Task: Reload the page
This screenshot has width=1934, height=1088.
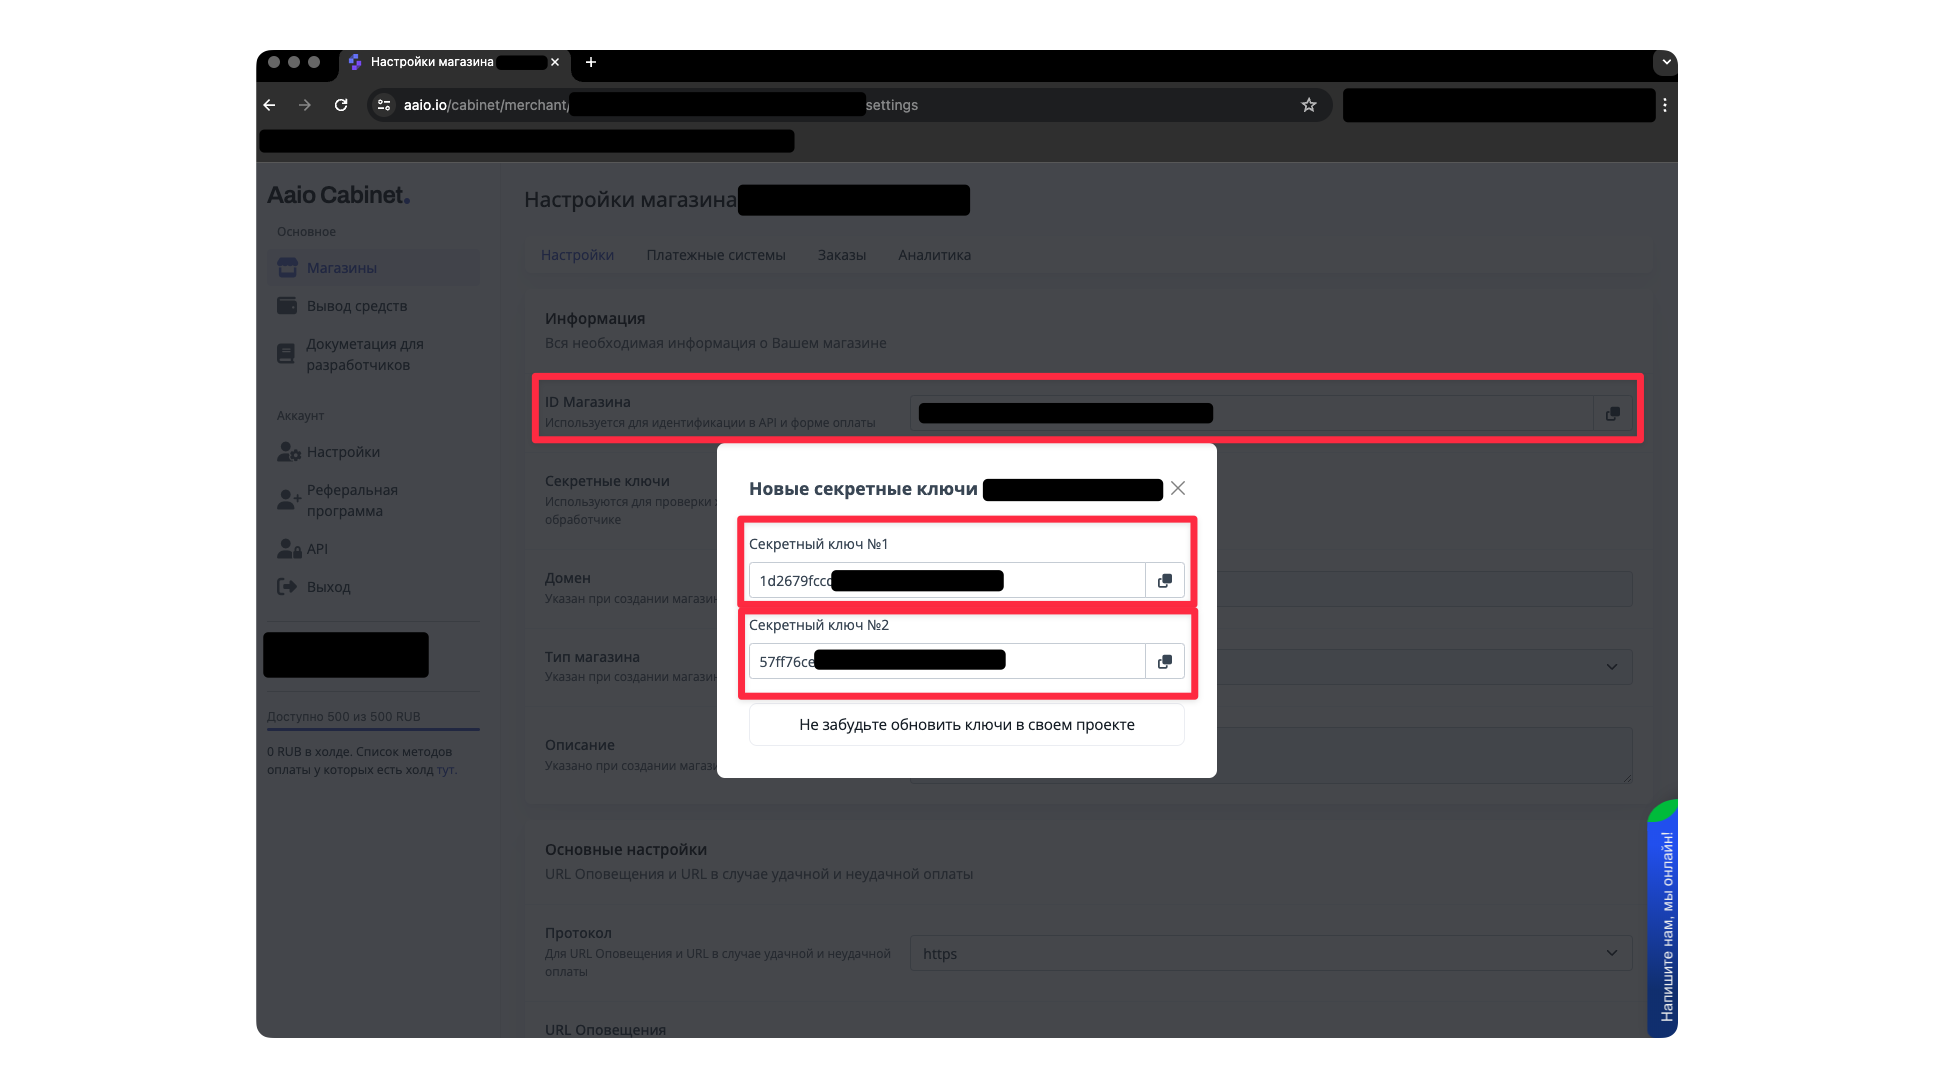Action: tap(341, 105)
